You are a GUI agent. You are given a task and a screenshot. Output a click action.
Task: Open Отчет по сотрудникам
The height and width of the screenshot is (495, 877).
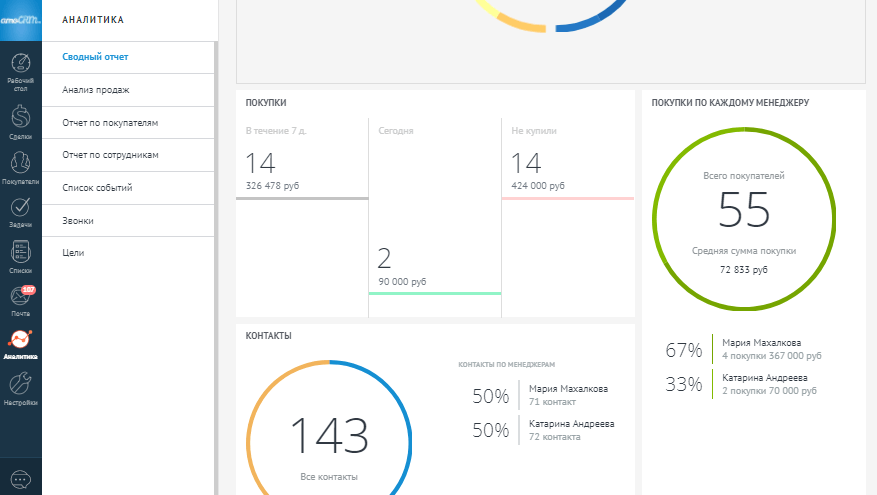[110, 155]
